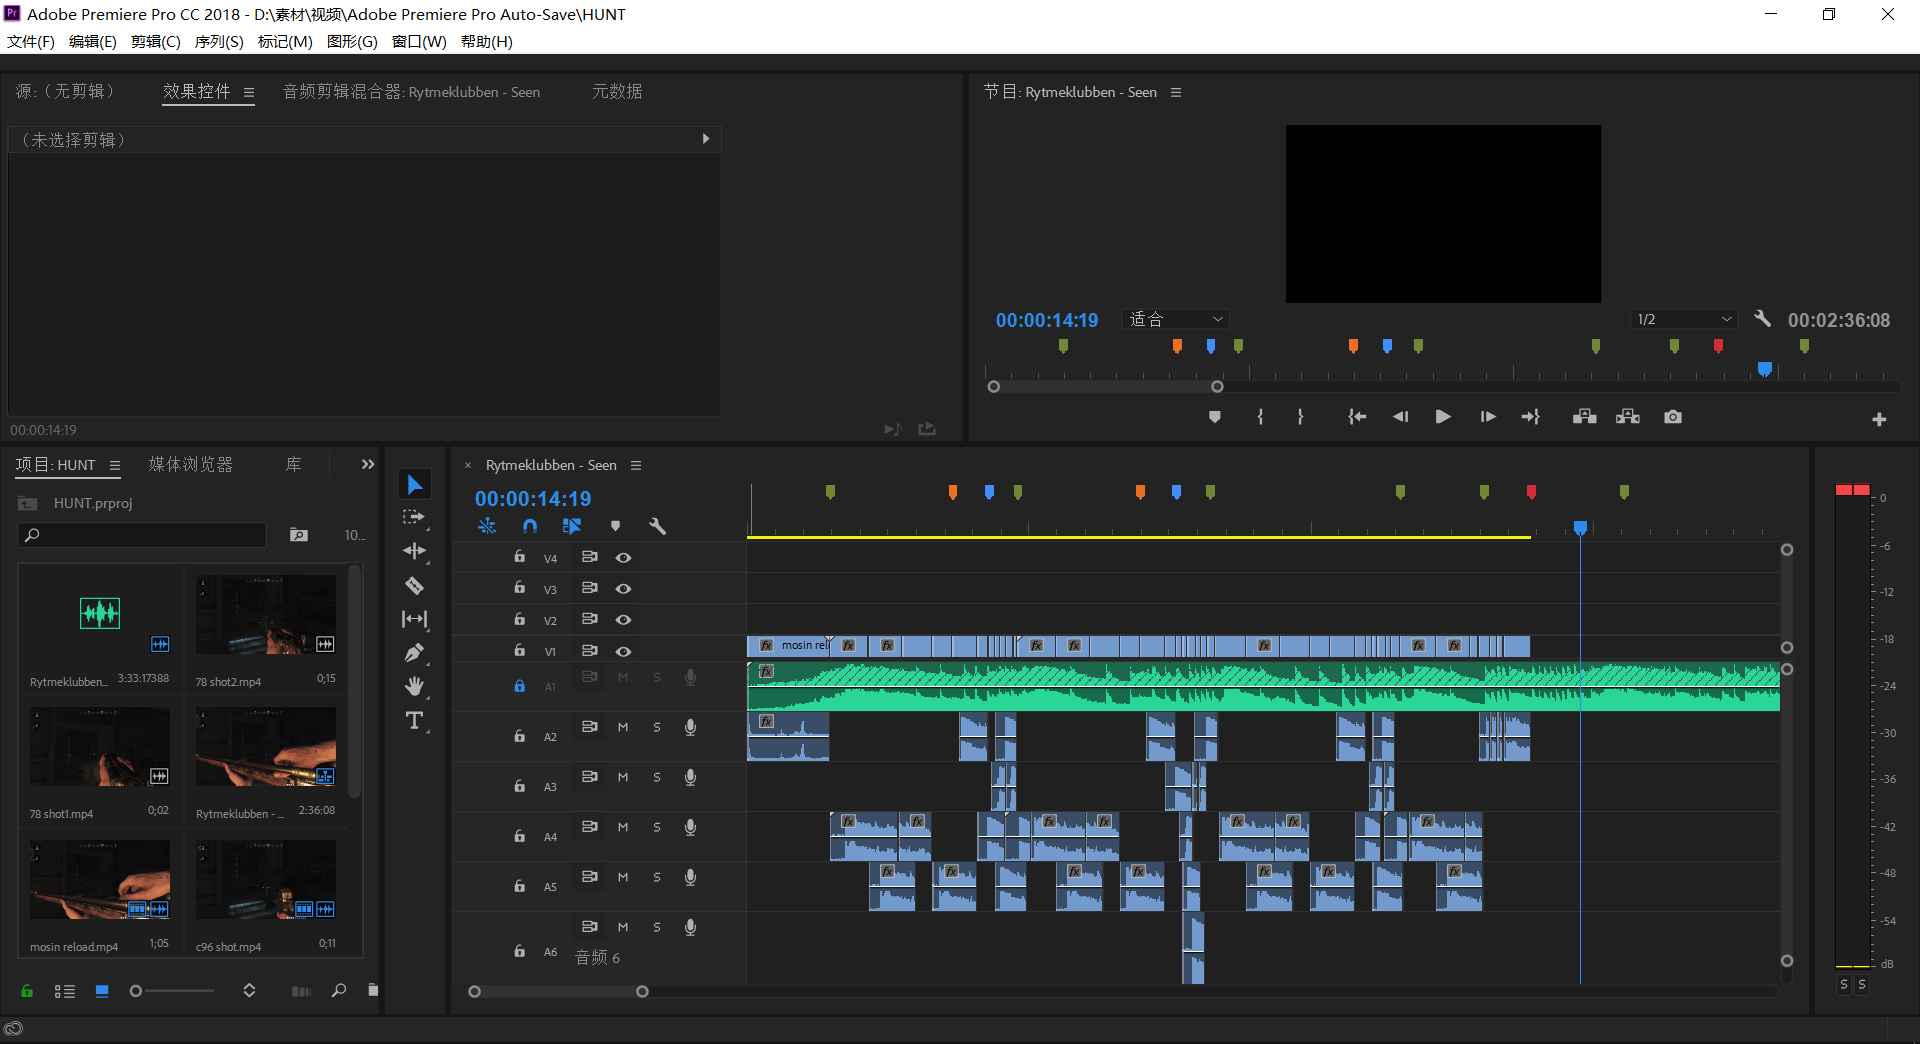
Task: Step back one frame in program monitor
Action: 1400,417
